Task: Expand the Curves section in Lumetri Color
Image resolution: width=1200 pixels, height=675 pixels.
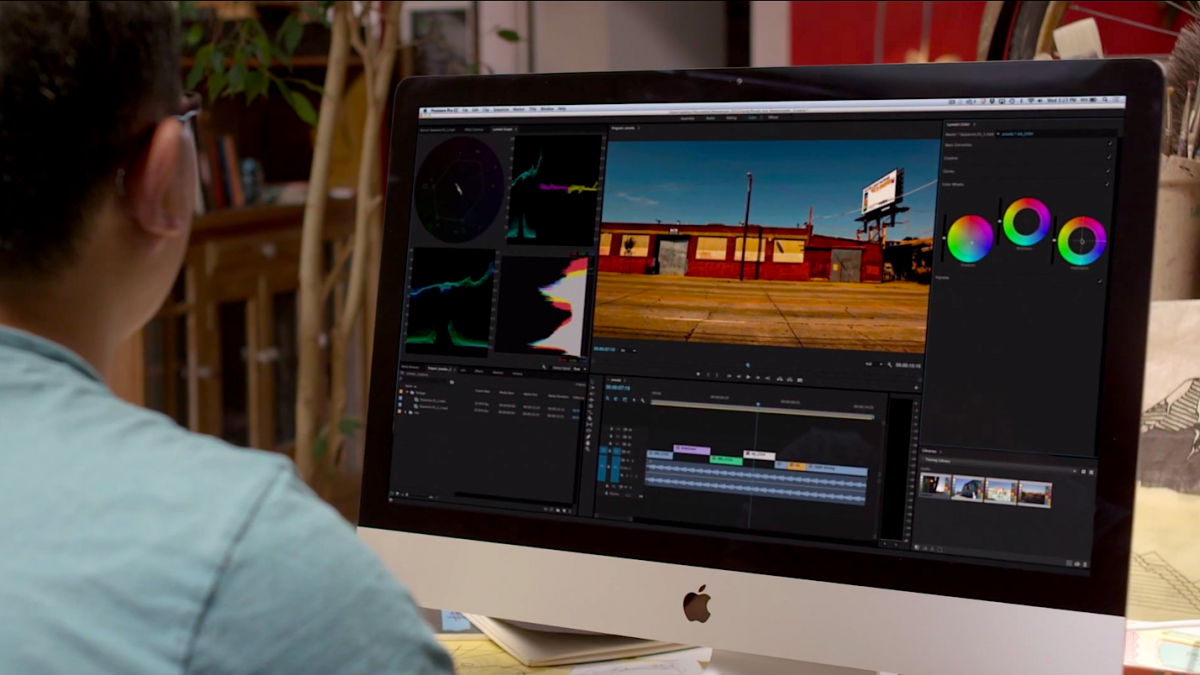Action: [949, 171]
